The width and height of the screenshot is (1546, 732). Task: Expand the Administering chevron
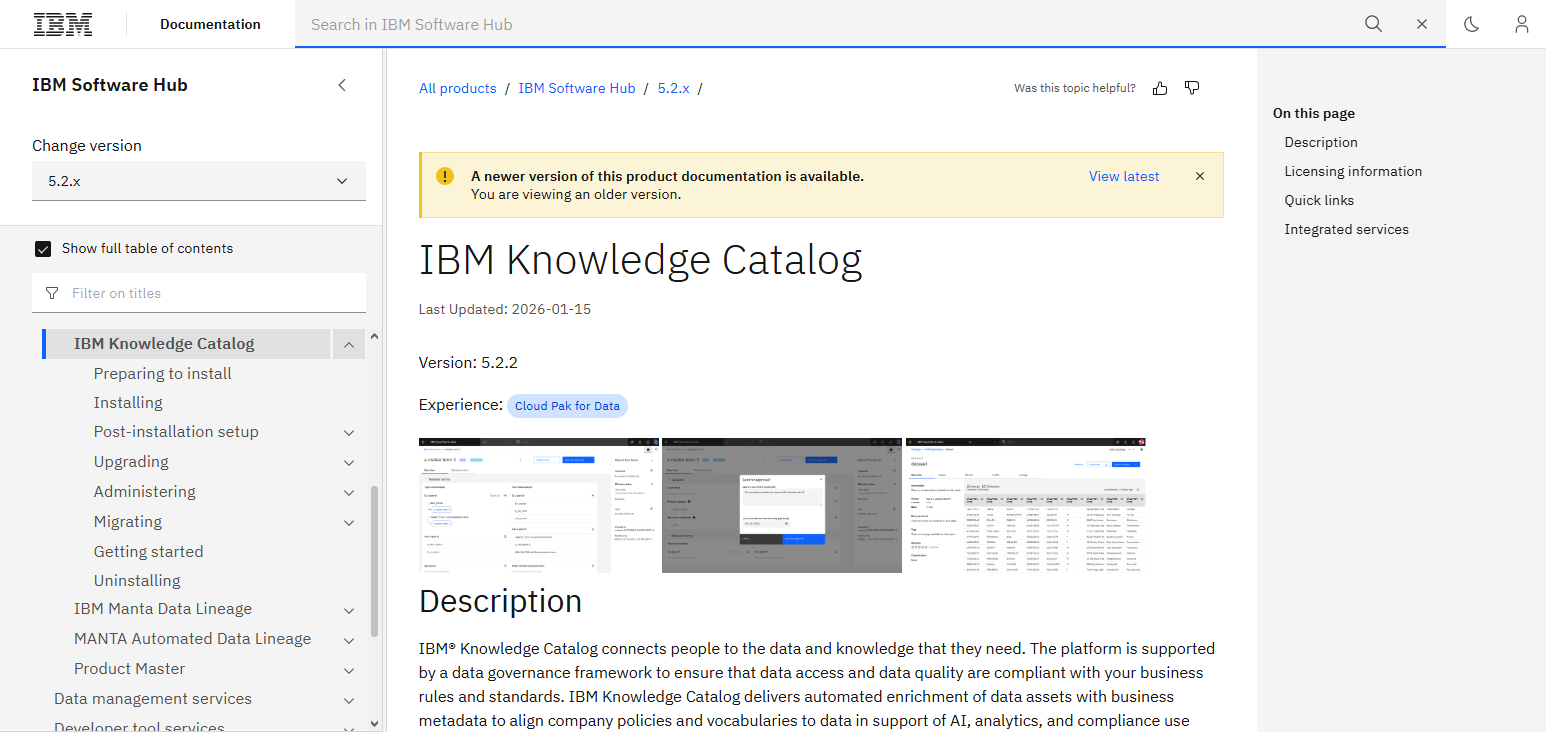349,492
